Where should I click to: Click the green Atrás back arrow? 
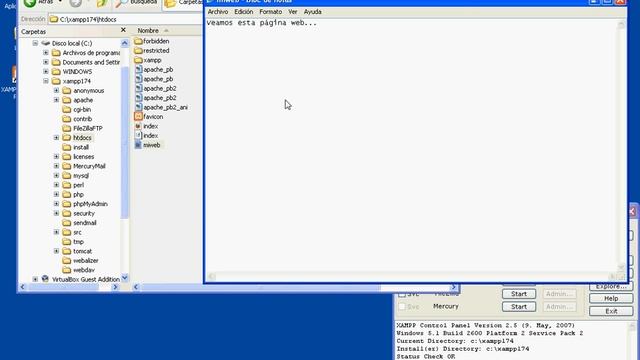30,3
